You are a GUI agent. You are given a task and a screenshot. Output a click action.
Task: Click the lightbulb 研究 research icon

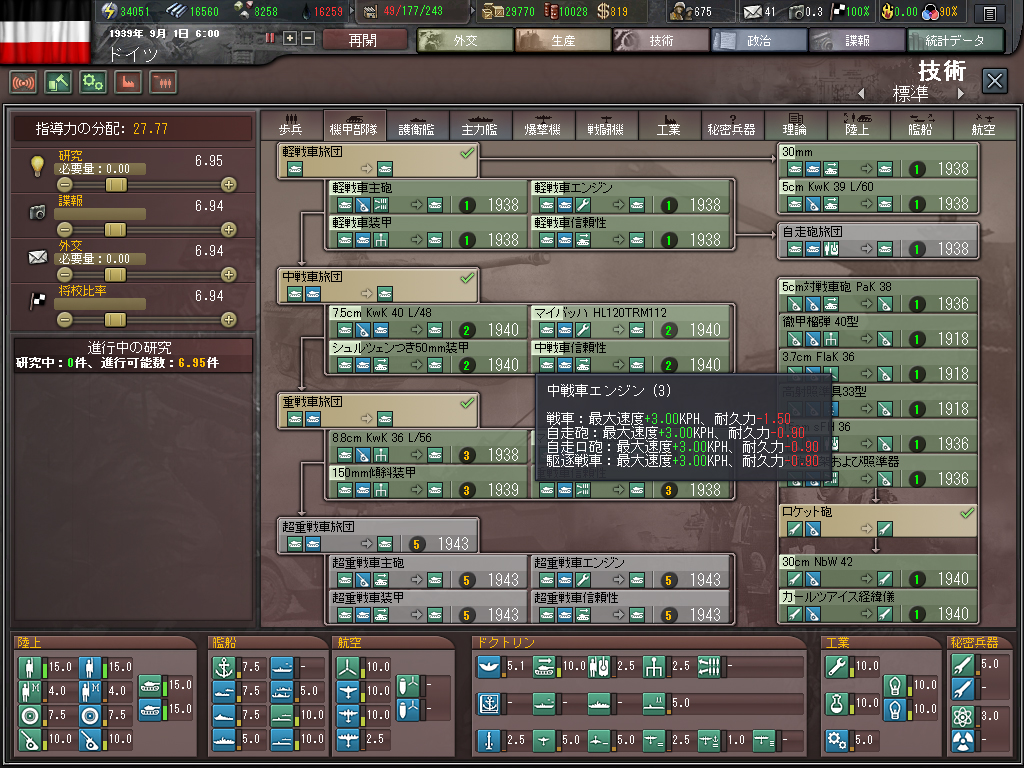click(38, 165)
